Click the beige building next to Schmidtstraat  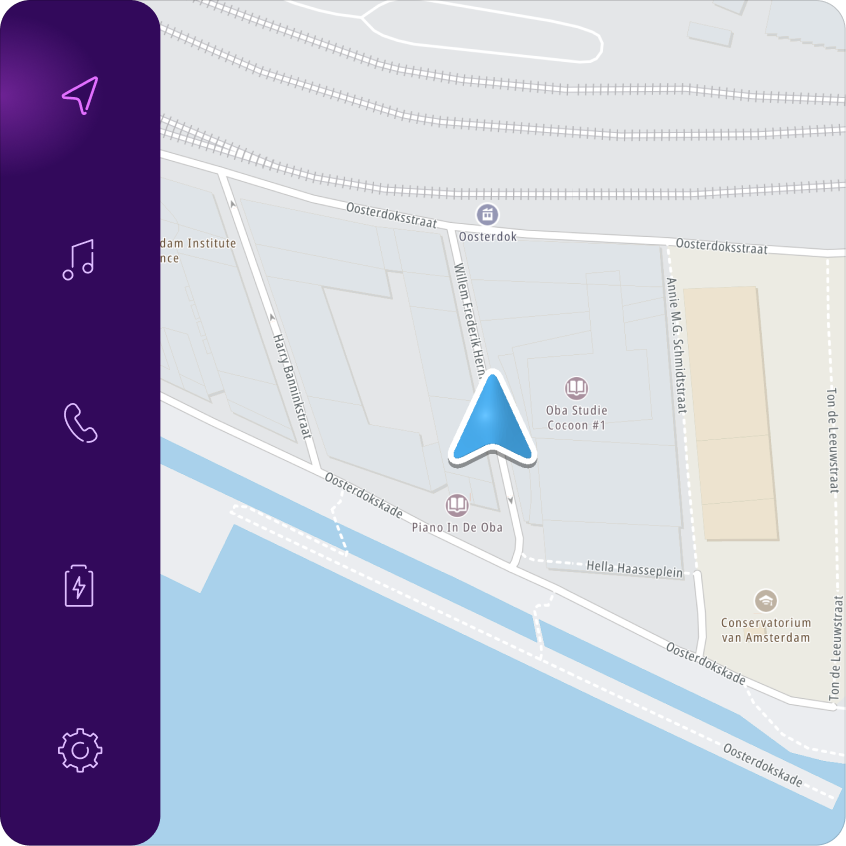731,413
